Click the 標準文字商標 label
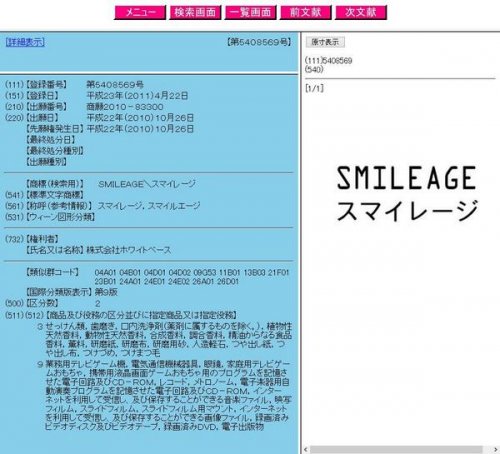Image resolution: width=500 pixels, height=454 pixels. [54, 195]
